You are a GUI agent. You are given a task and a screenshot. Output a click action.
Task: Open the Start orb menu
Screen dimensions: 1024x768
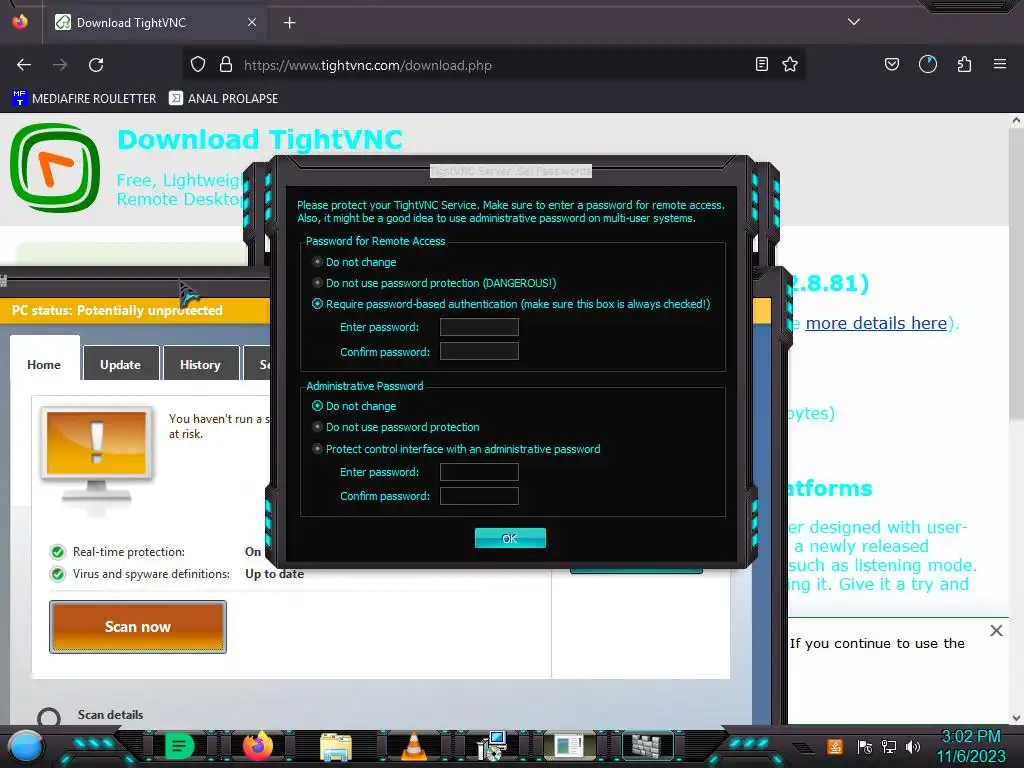click(25, 746)
